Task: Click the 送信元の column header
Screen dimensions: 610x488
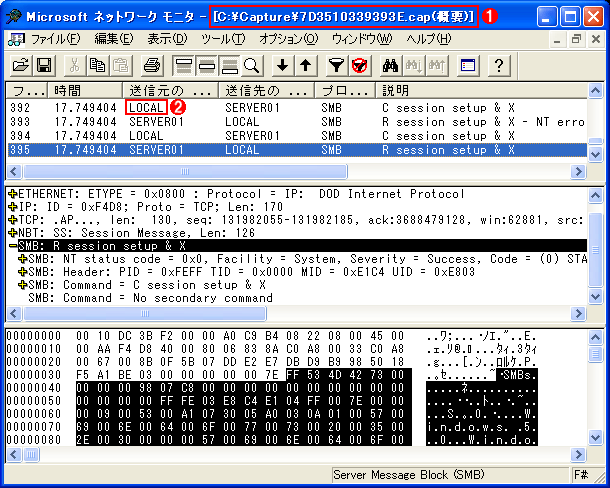Action: [x=171, y=90]
